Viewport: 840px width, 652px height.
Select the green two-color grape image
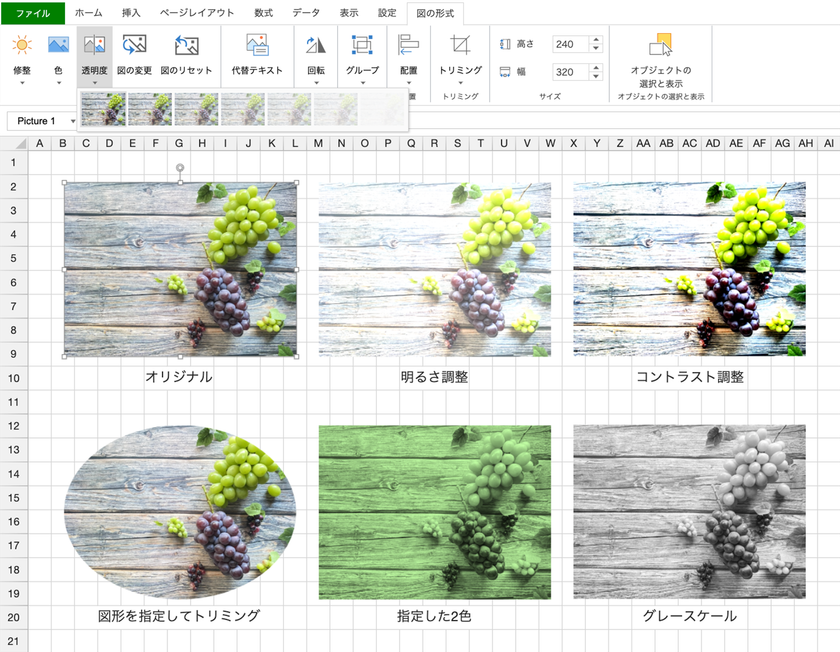coord(435,512)
